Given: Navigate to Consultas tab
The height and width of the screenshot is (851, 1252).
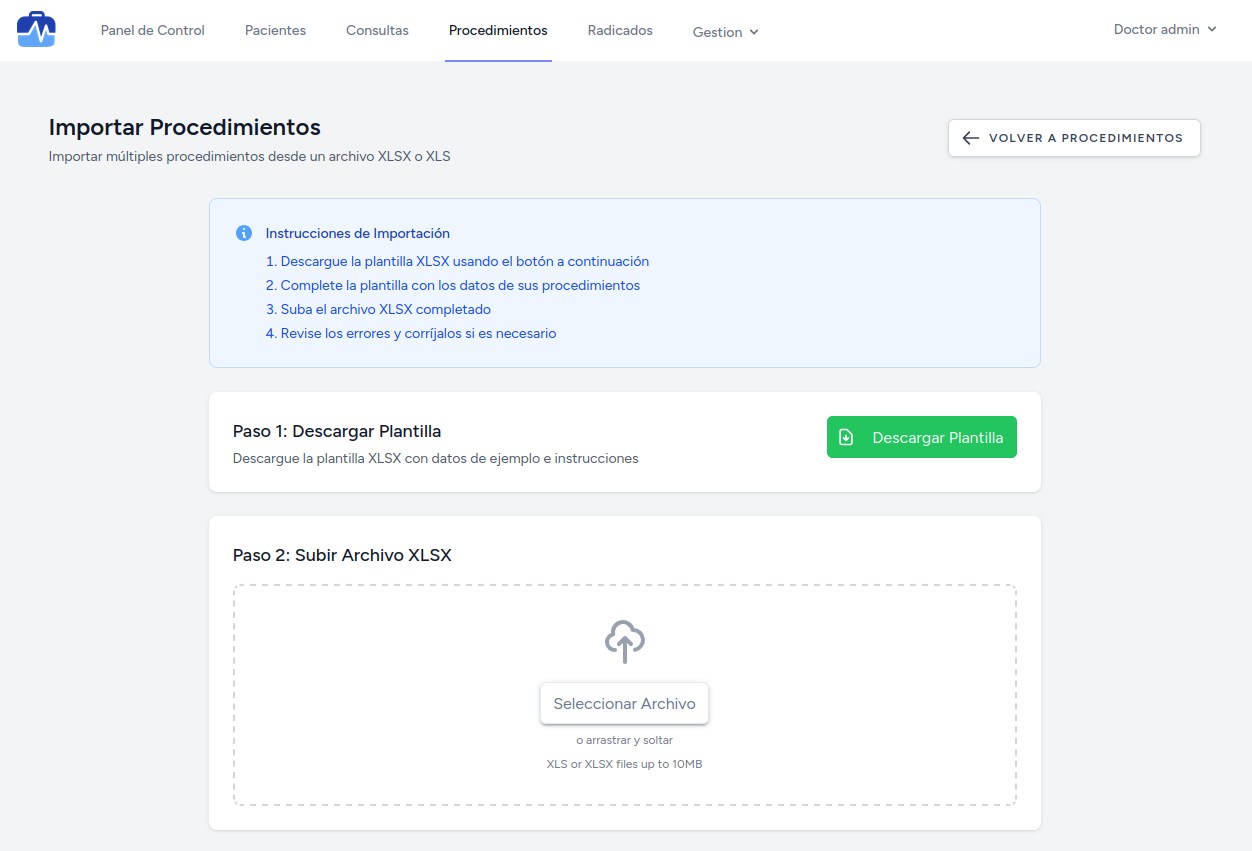Looking at the screenshot, I should [x=377, y=30].
